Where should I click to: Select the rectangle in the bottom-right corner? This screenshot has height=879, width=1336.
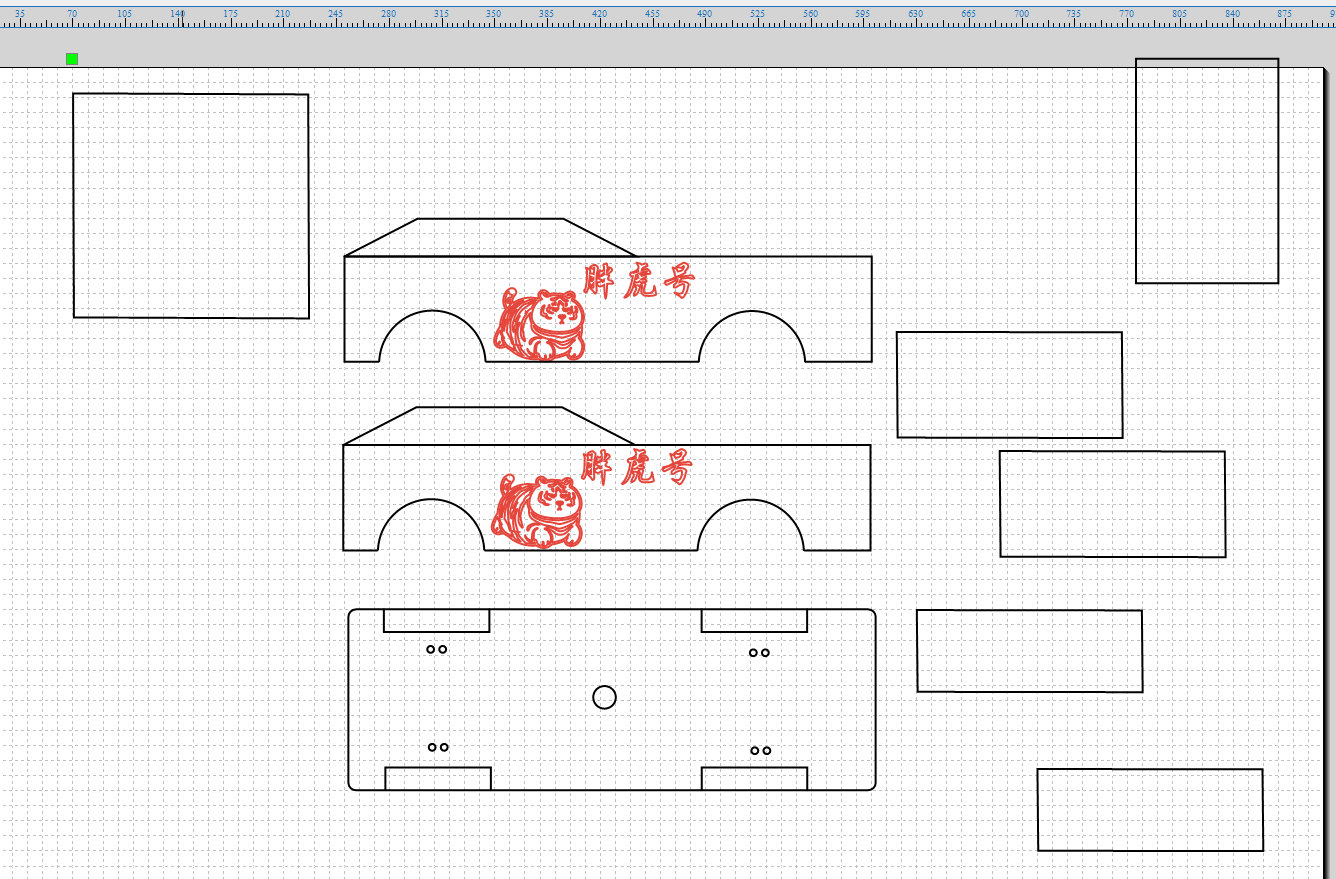click(x=1150, y=810)
